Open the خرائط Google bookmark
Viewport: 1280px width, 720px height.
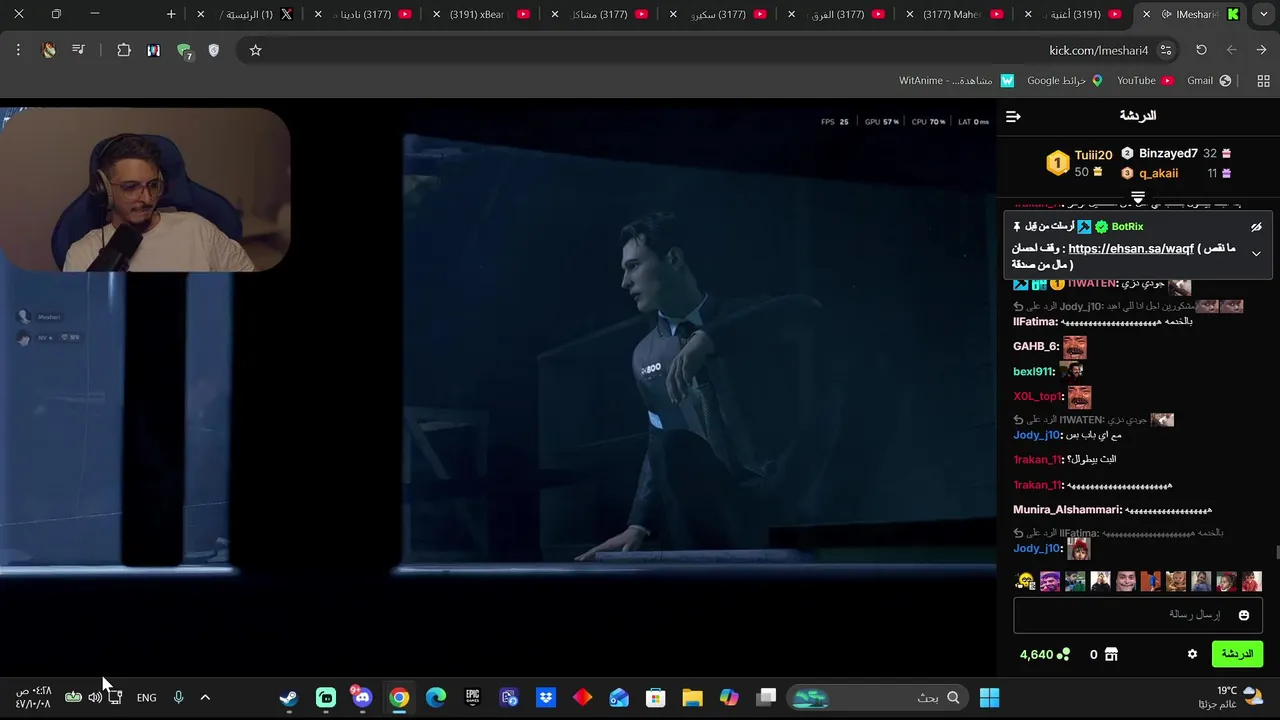pyautogui.click(x=1064, y=81)
